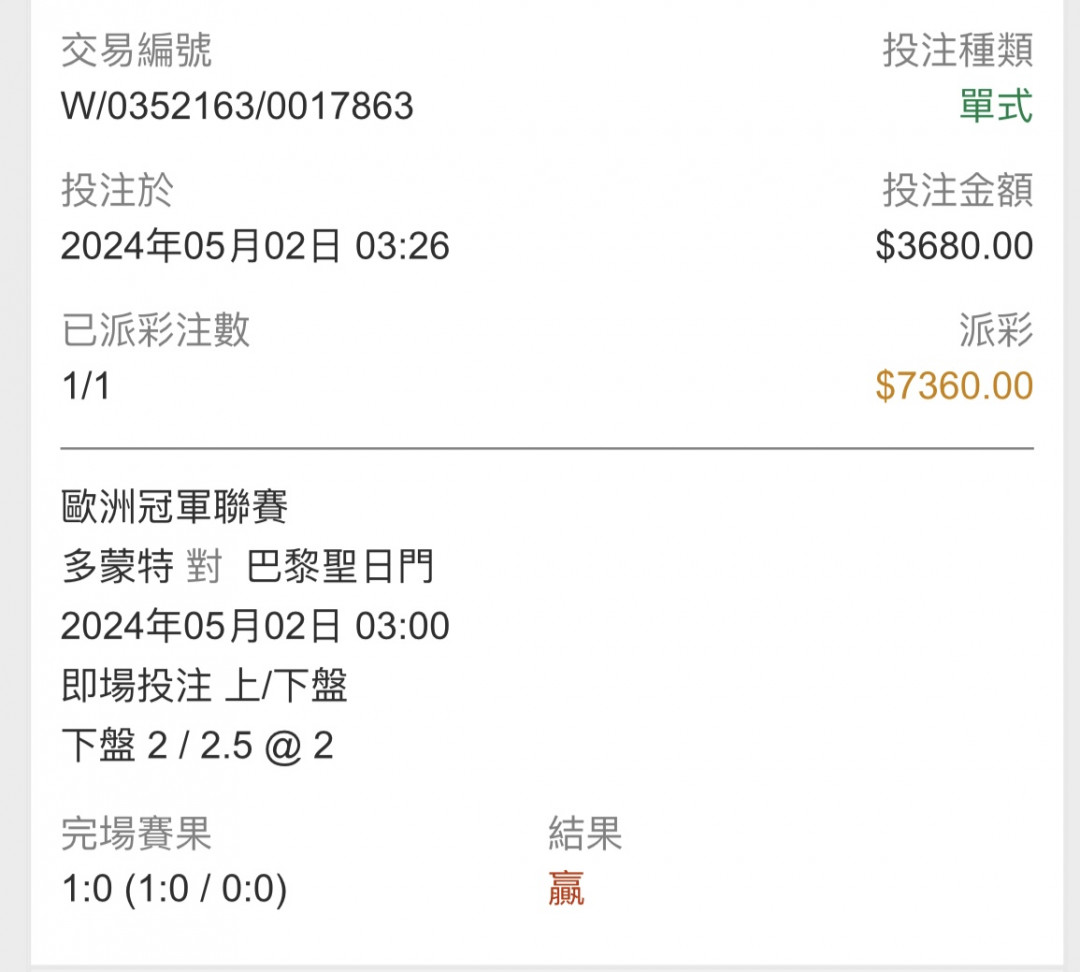
Task: Click the 交易編號 label
Action: [136, 50]
